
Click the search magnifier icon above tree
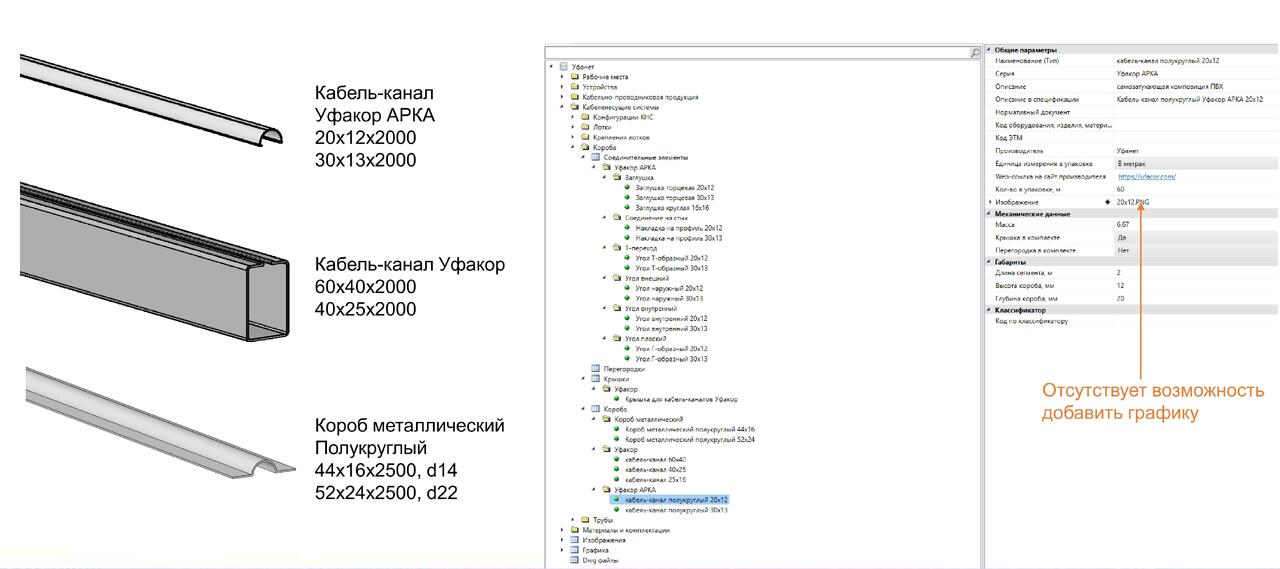pos(975,52)
